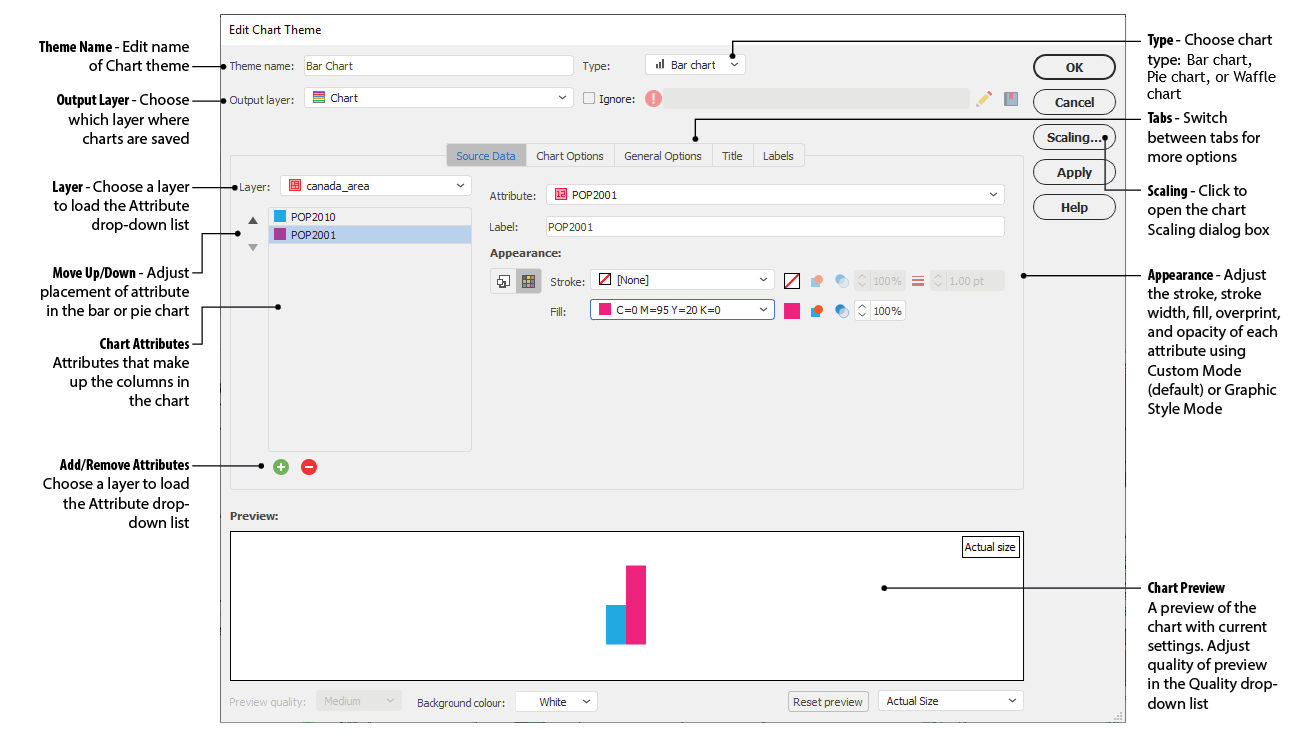1295x733 pixels.
Task: Open the Output layer dropdown
Action: pos(439,98)
